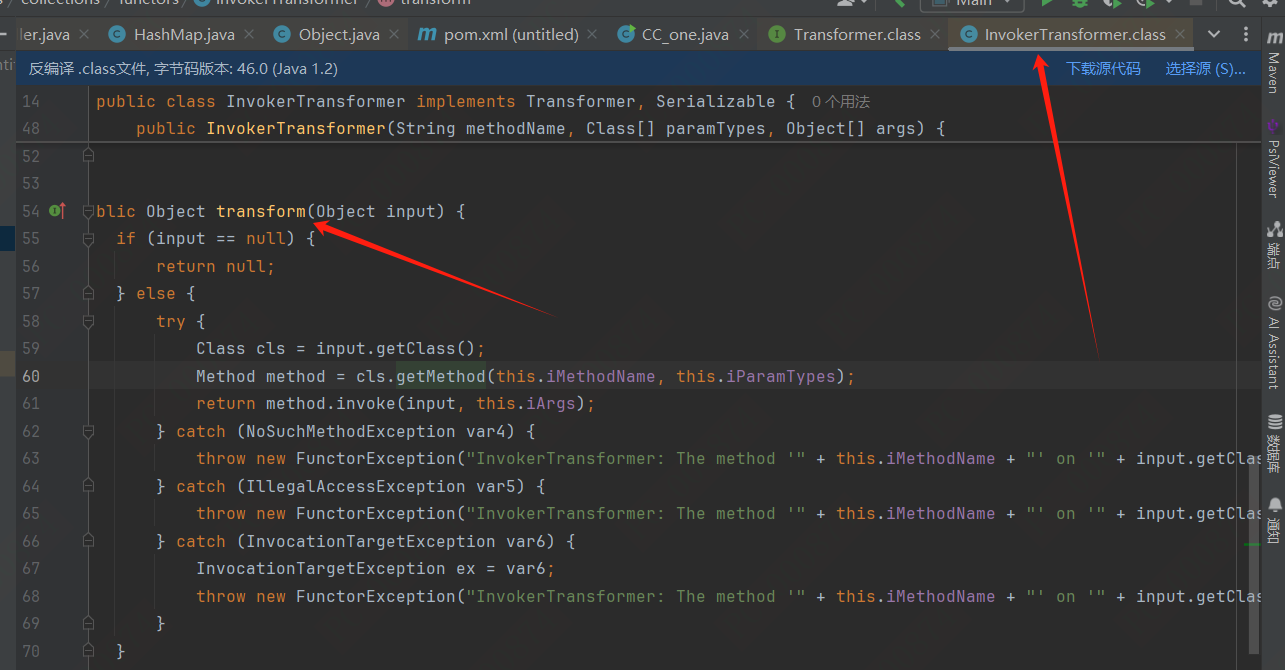This screenshot has height=670, width=1285.
Task: Close the Transformer.class tab
Action: point(936,34)
